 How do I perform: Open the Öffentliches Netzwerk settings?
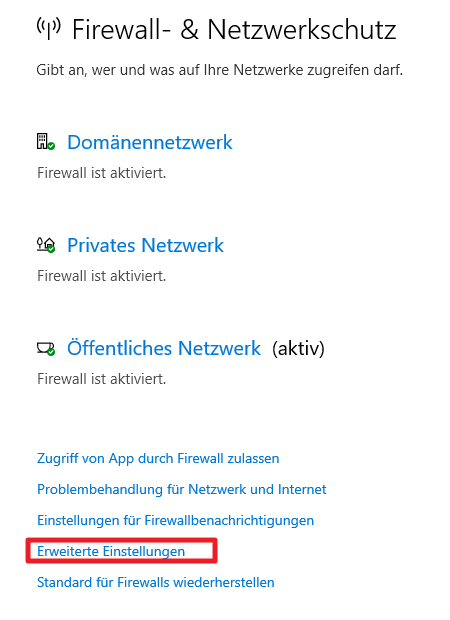coord(164,348)
